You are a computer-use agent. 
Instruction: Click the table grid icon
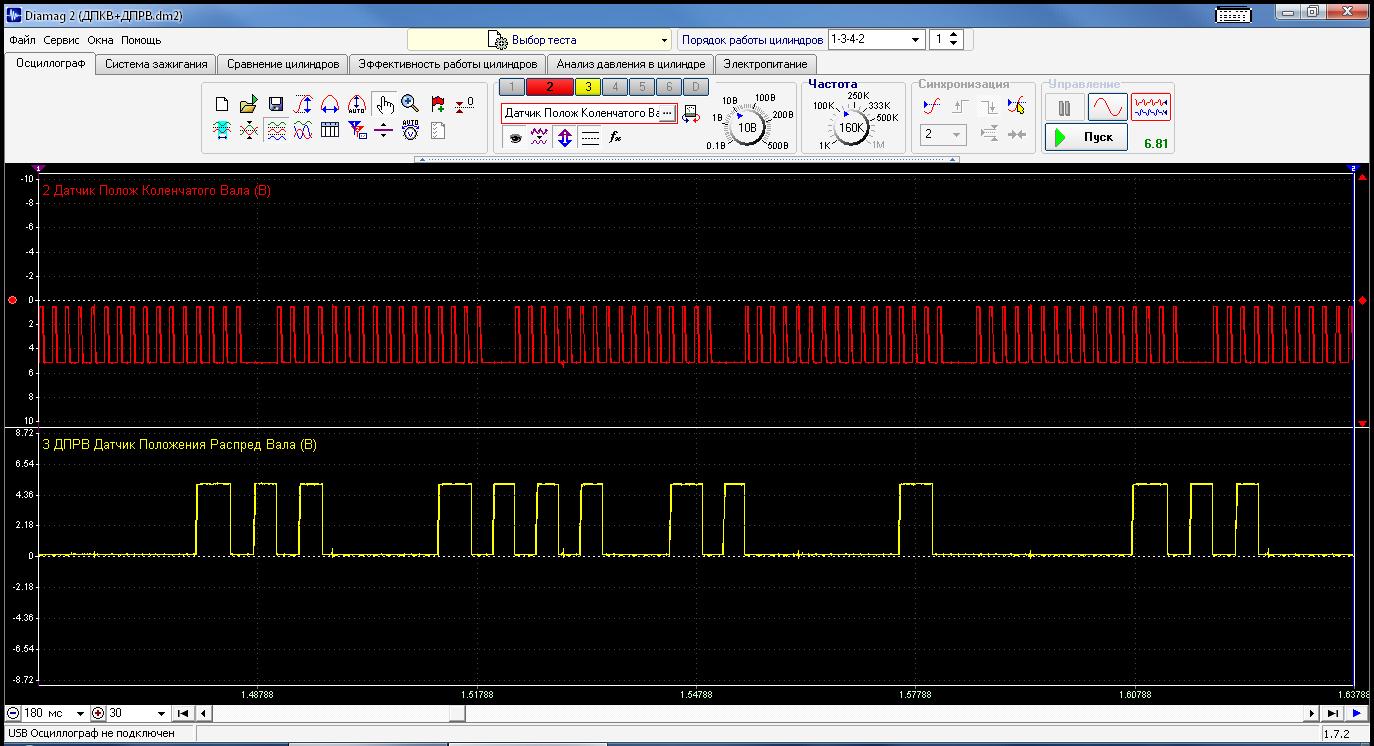click(330, 130)
